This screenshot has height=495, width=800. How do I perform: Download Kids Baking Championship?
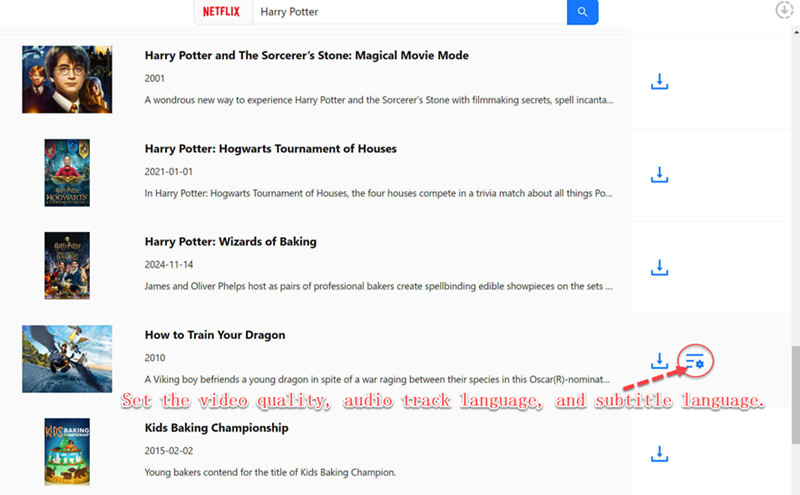point(659,454)
